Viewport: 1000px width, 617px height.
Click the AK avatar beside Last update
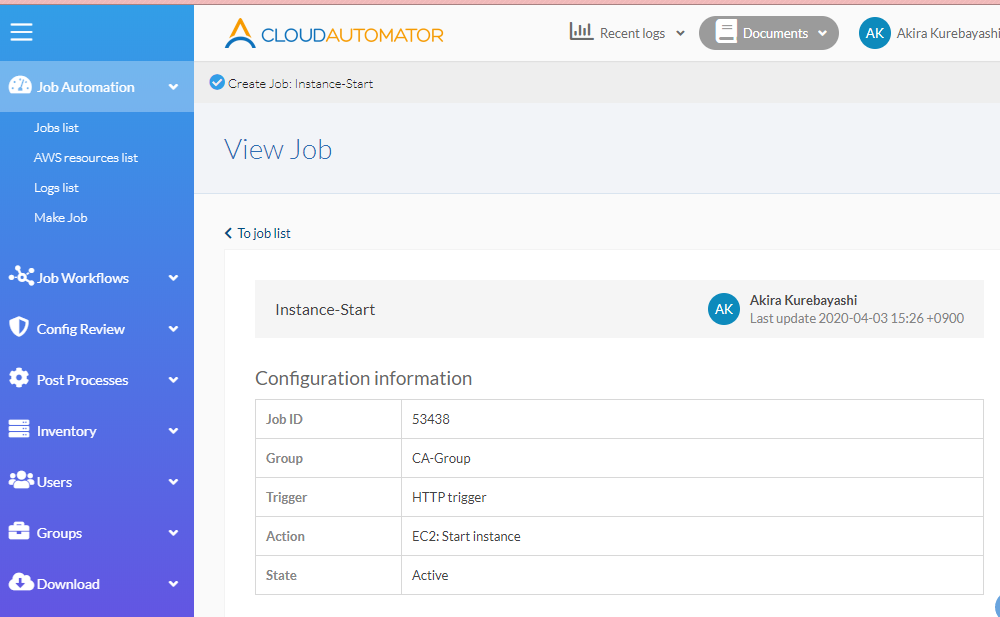[x=724, y=309]
